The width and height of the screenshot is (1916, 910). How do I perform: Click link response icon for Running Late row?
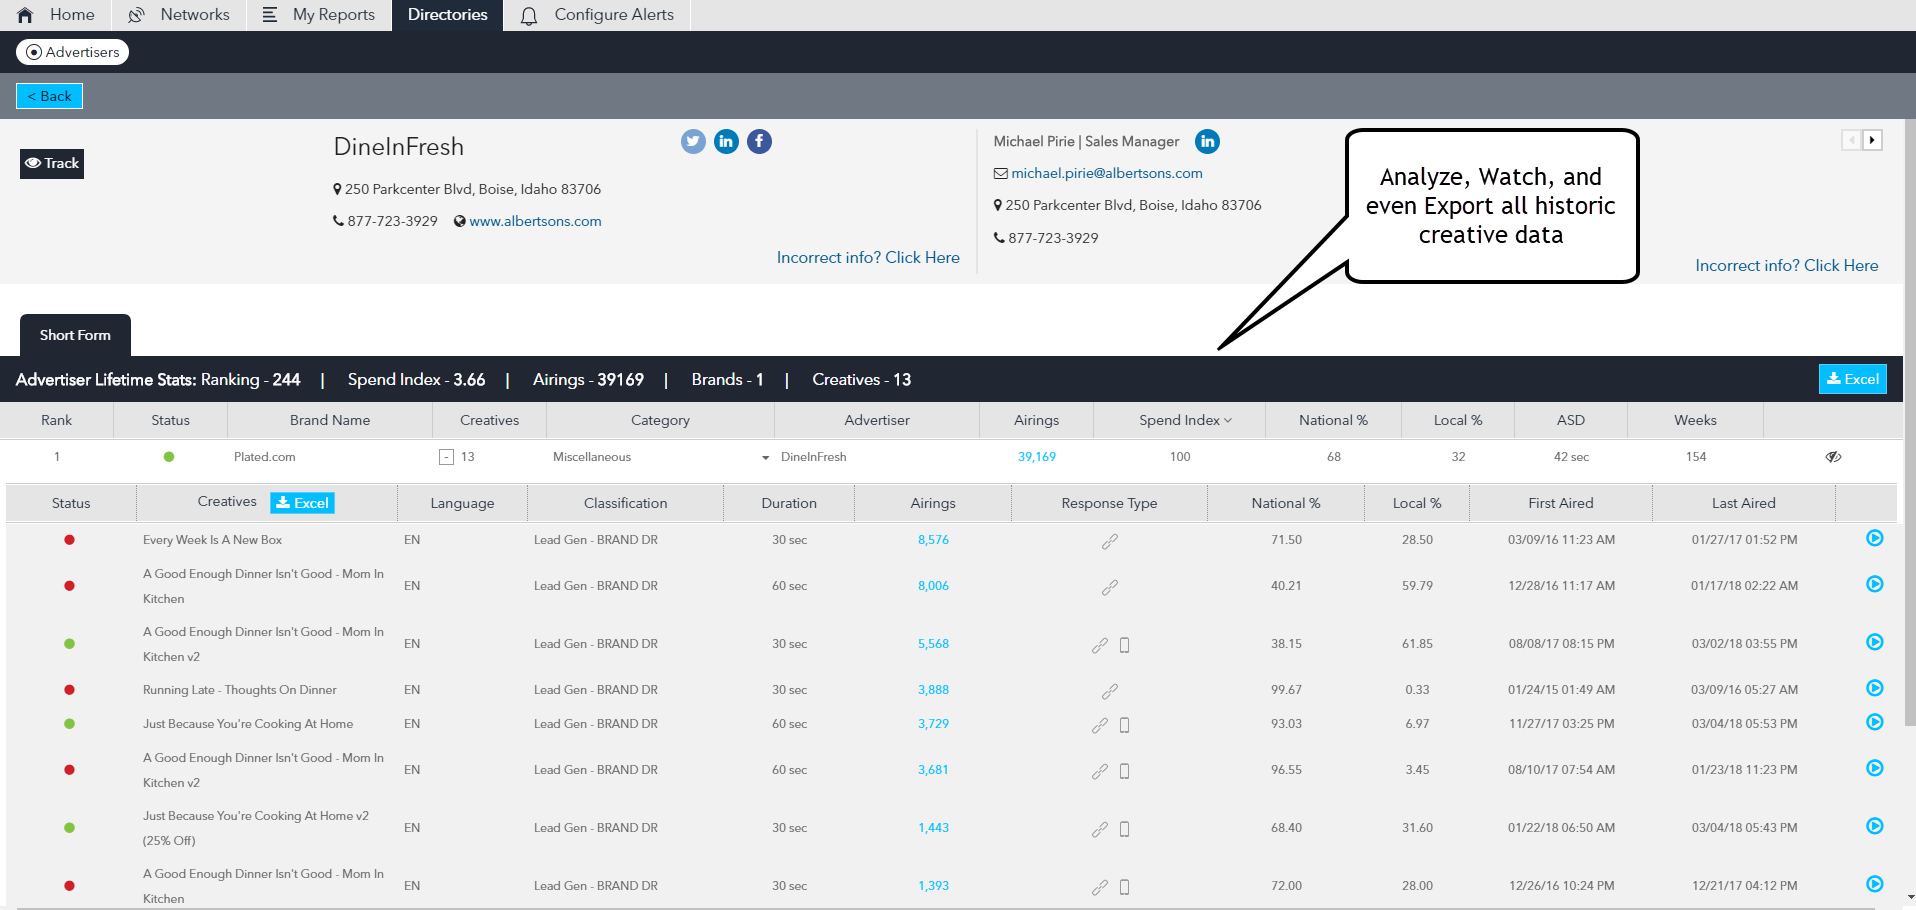click(1109, 691)
